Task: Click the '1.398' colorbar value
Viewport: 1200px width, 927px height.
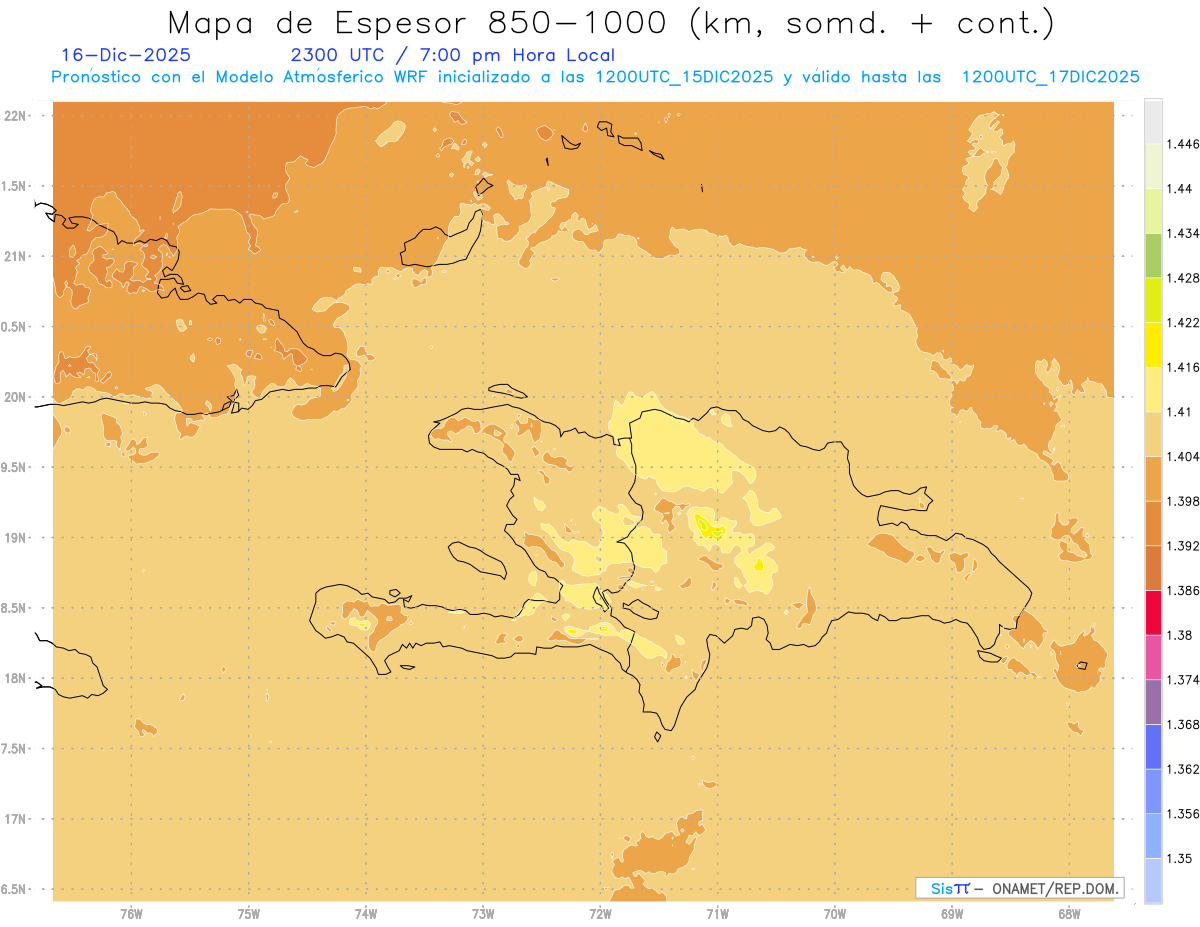Action: point(1183,501)
